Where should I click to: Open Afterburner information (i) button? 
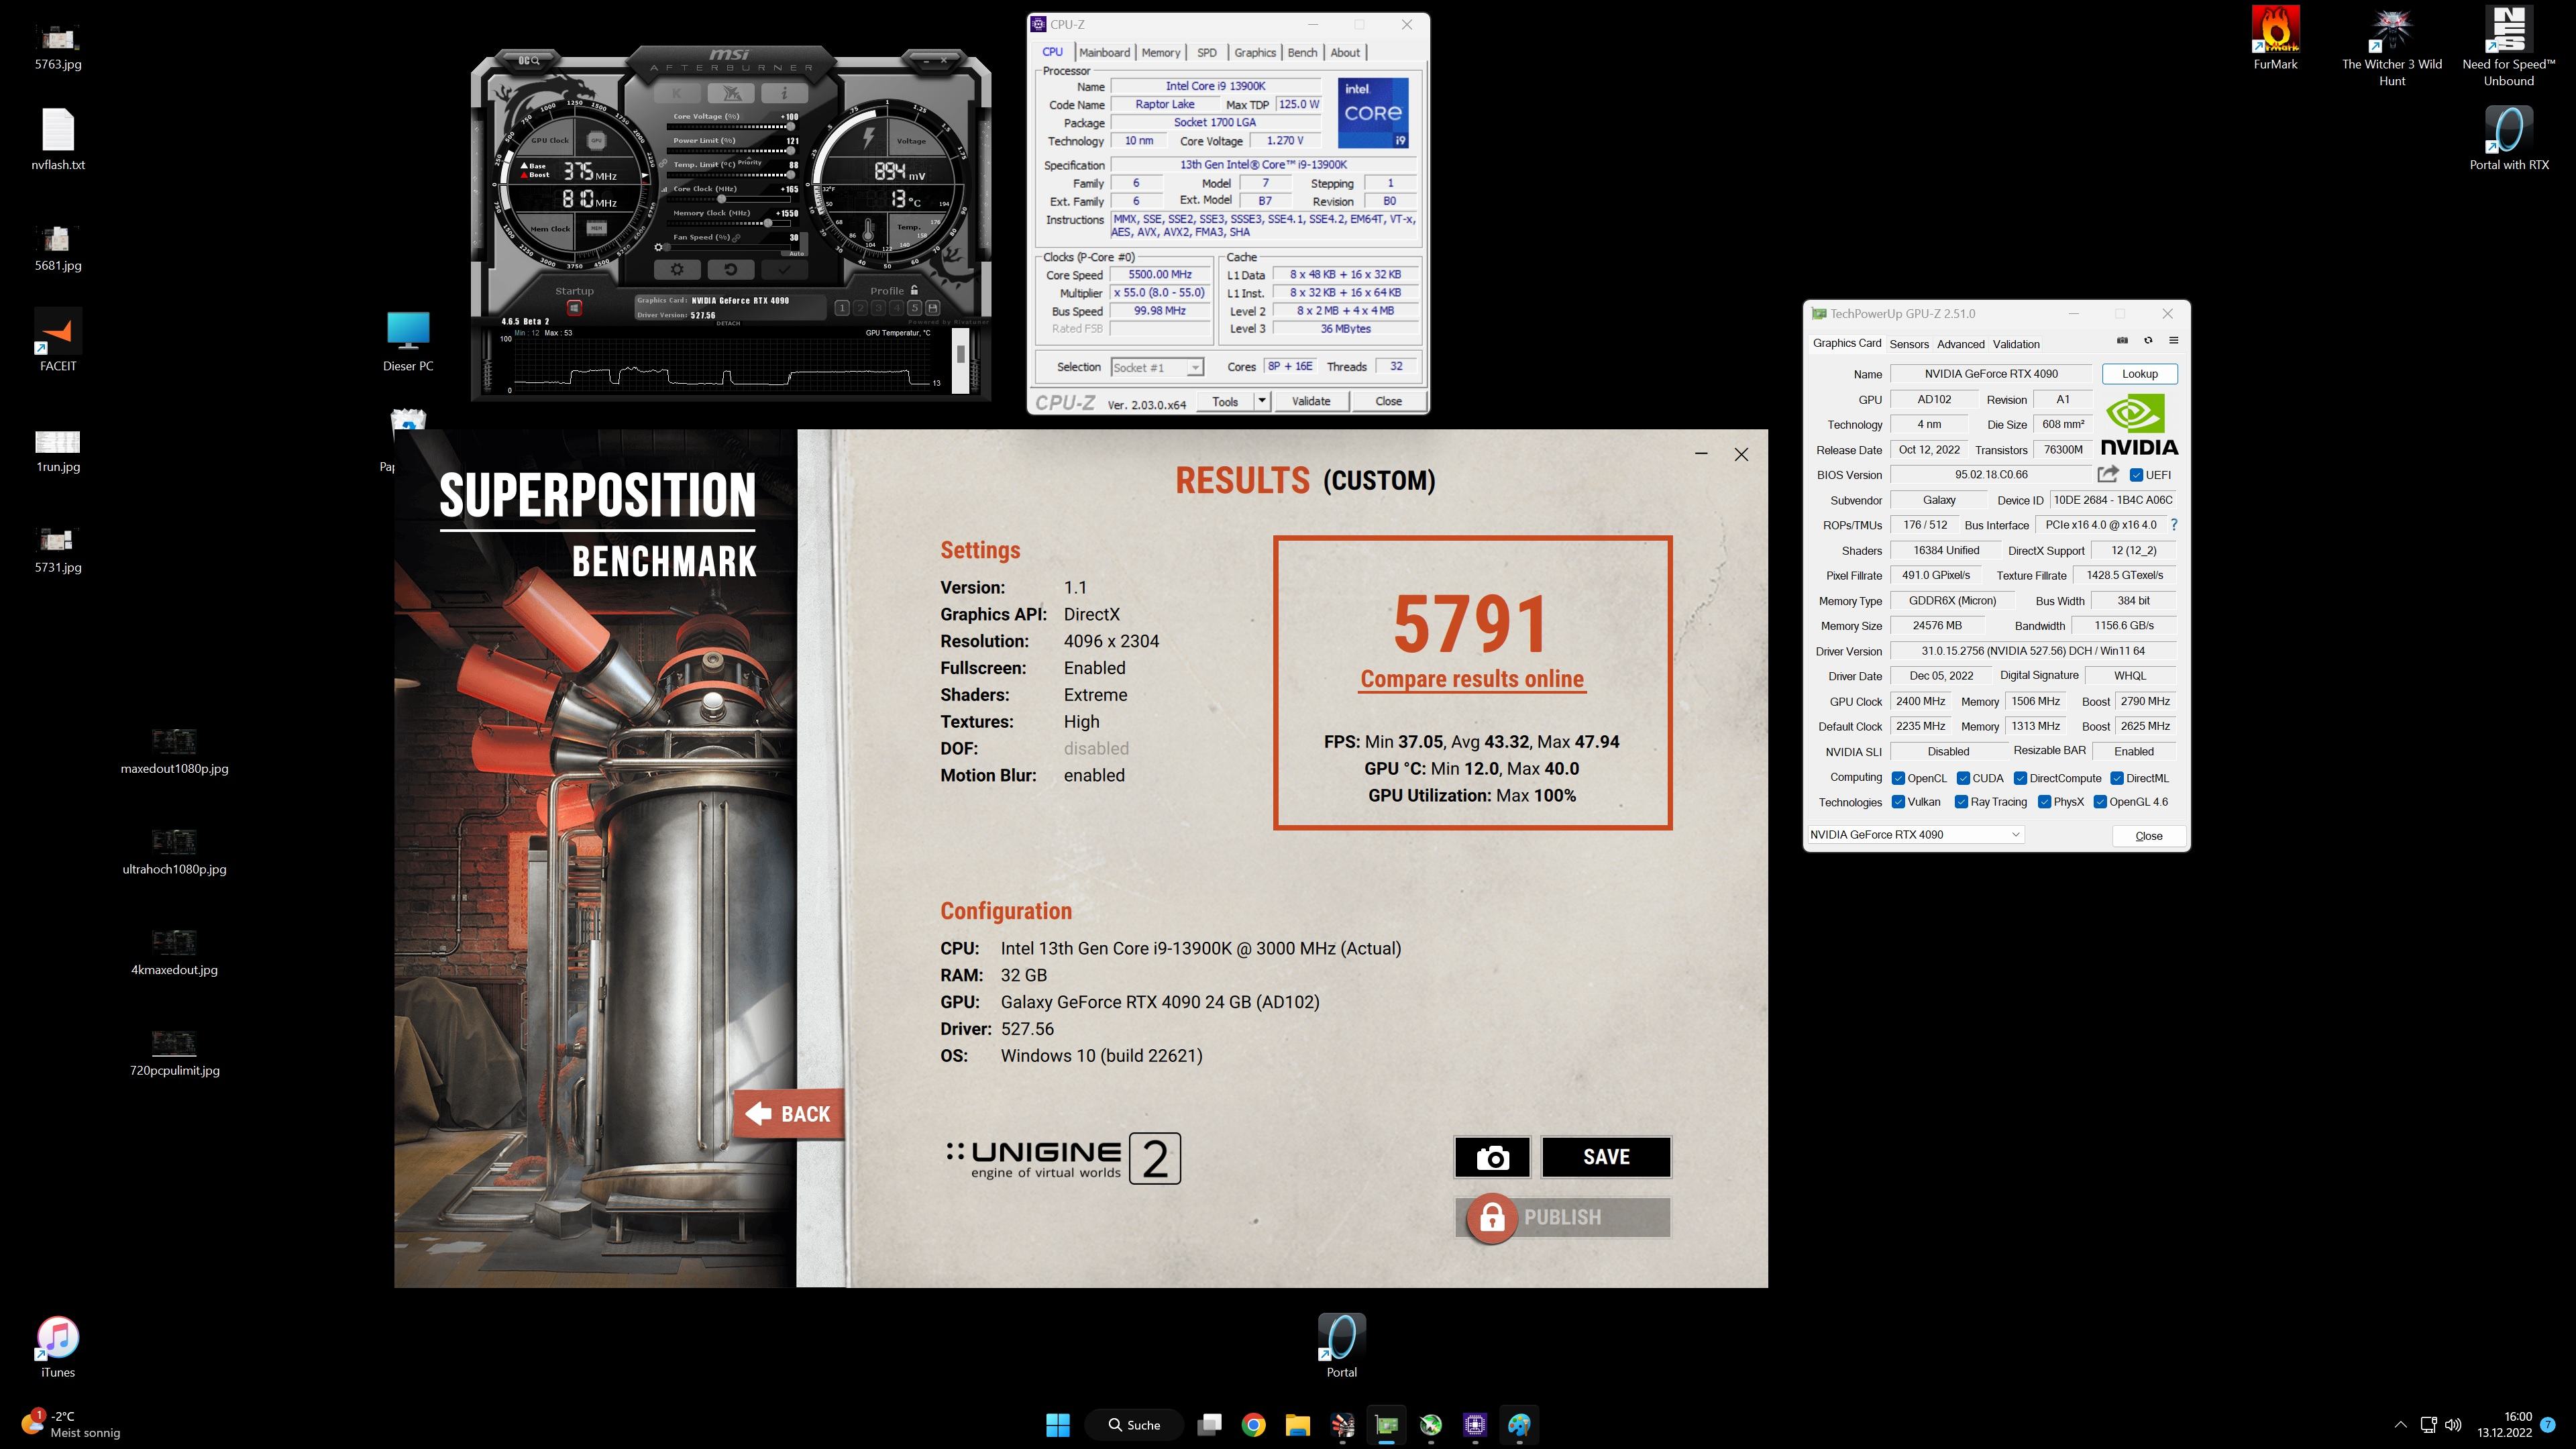[x=784, y=93]
